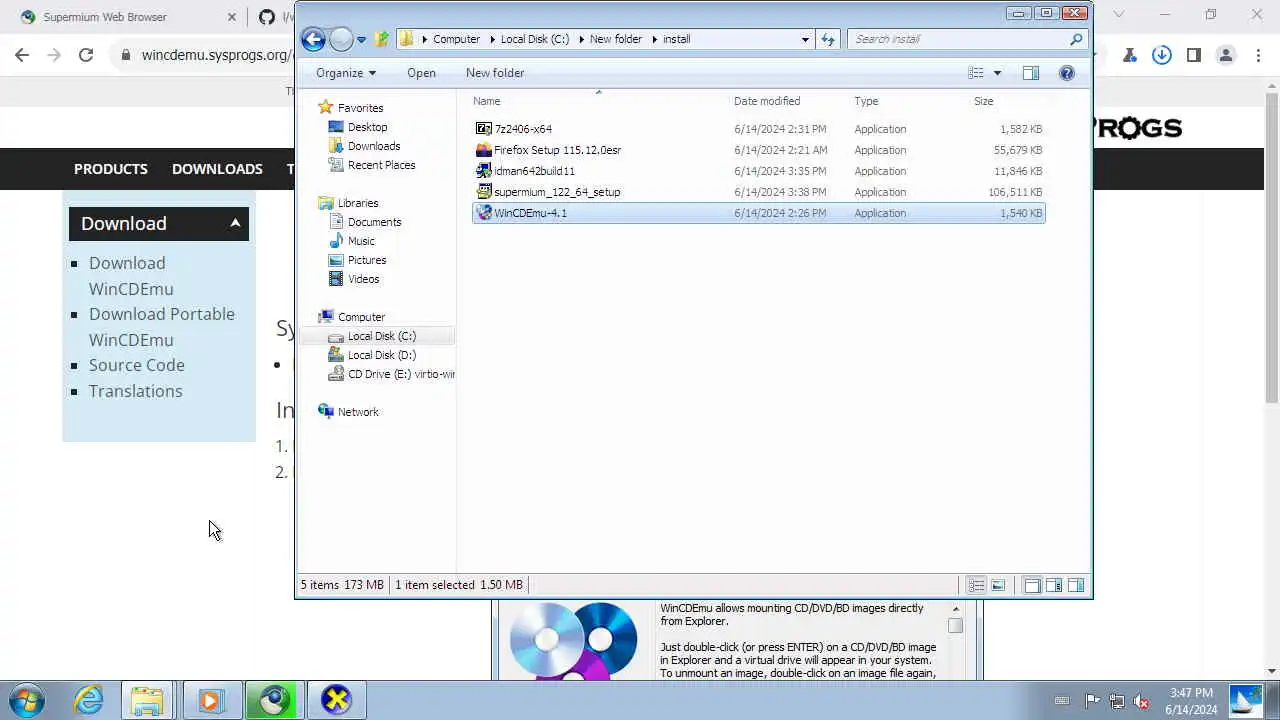1280x720 pixels.
Task: Select Local Disk (D:) in the tree
Action: 381,355
